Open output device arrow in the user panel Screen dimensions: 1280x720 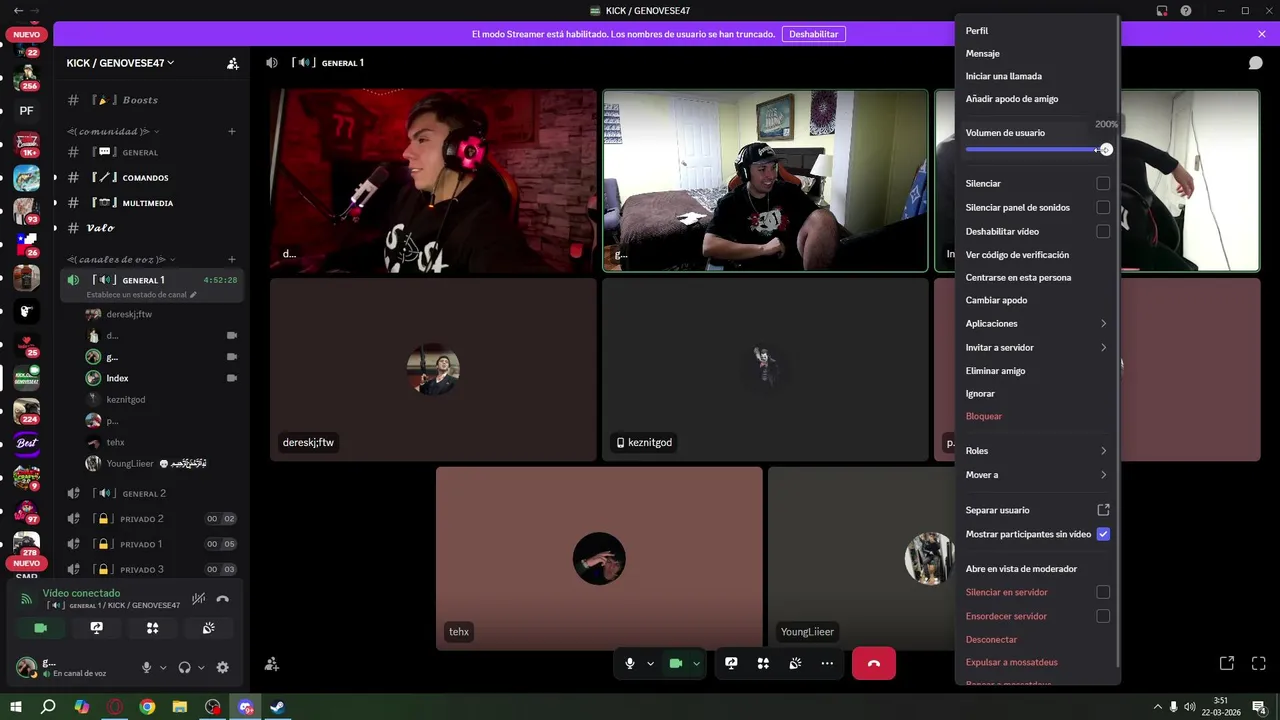pos(201,667)
